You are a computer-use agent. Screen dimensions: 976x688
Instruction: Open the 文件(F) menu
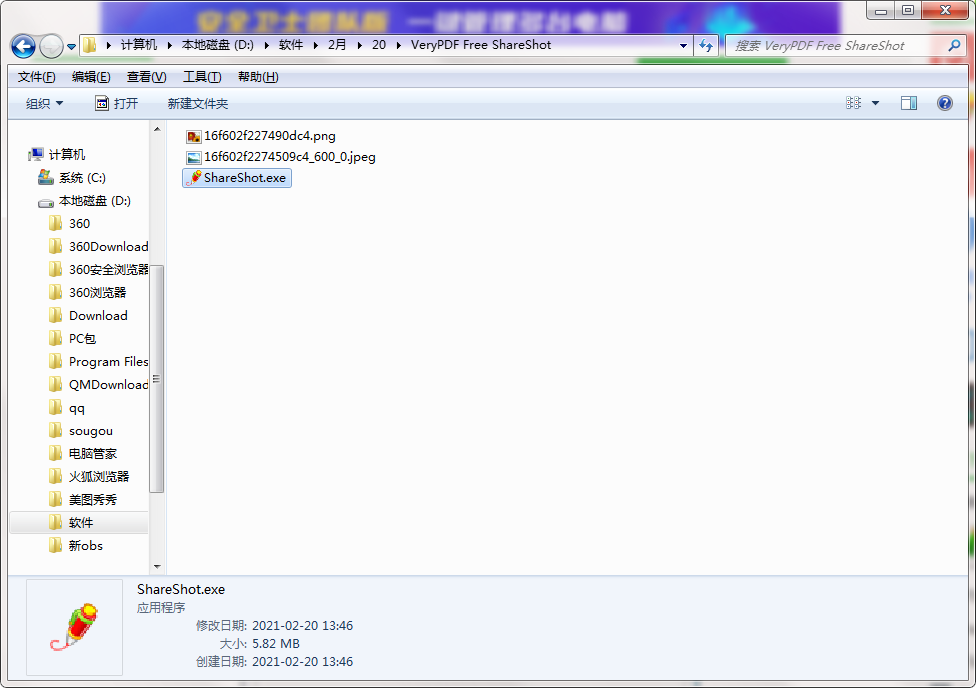point(36,77)
